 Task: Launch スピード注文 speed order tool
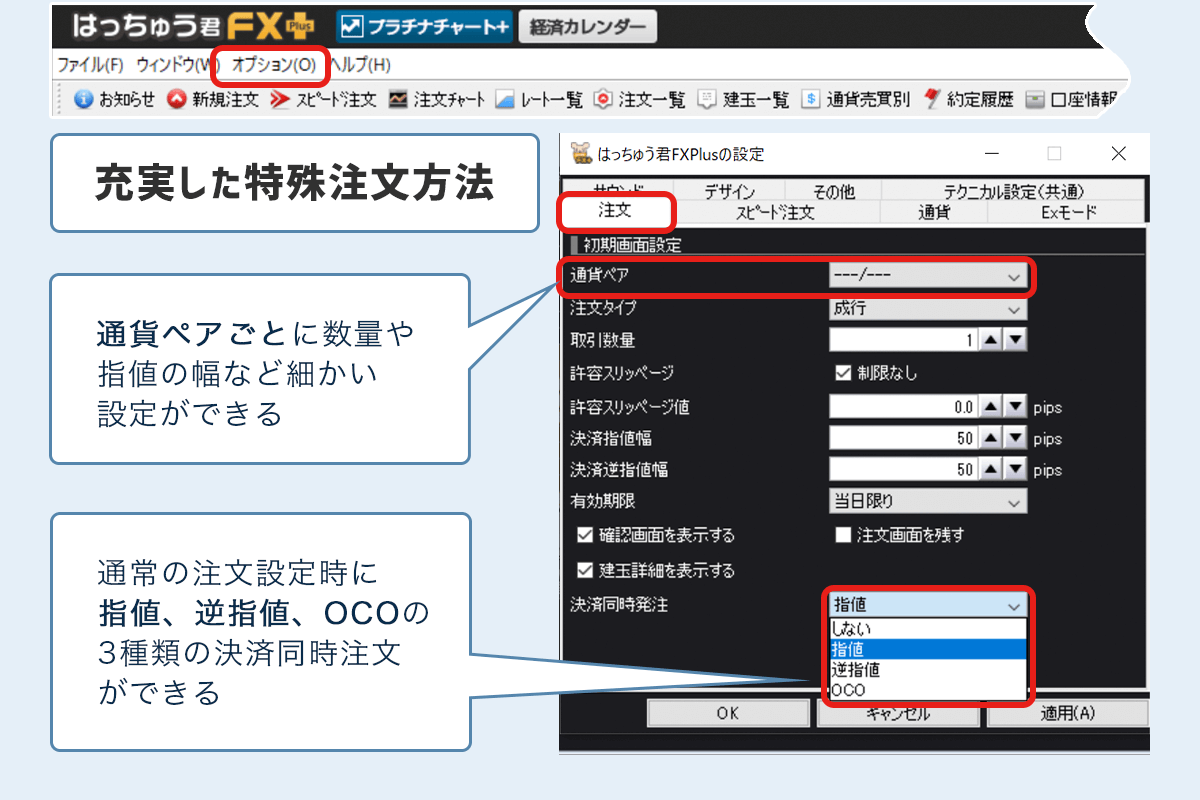pos(323,99)
